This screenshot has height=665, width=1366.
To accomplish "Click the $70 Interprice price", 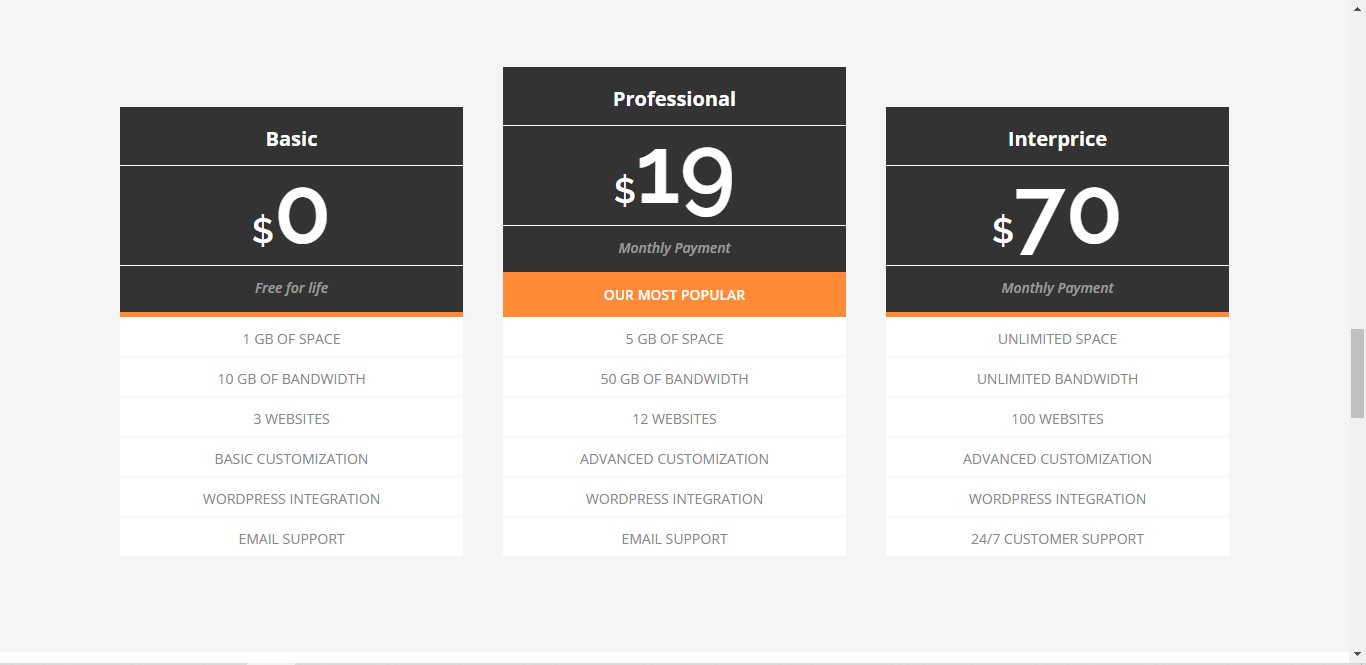I will (x=1057, y=220).
